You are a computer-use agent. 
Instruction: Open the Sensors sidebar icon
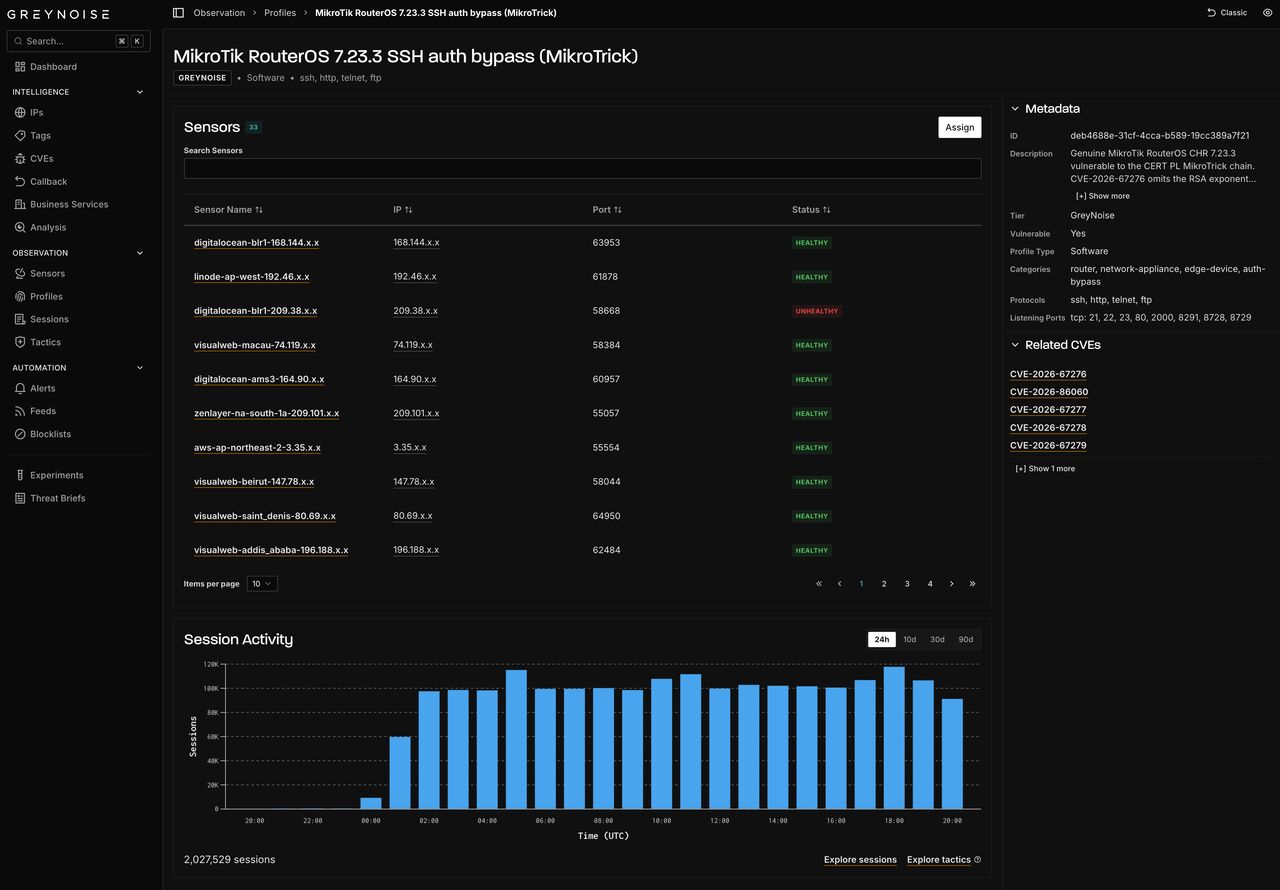20,273
